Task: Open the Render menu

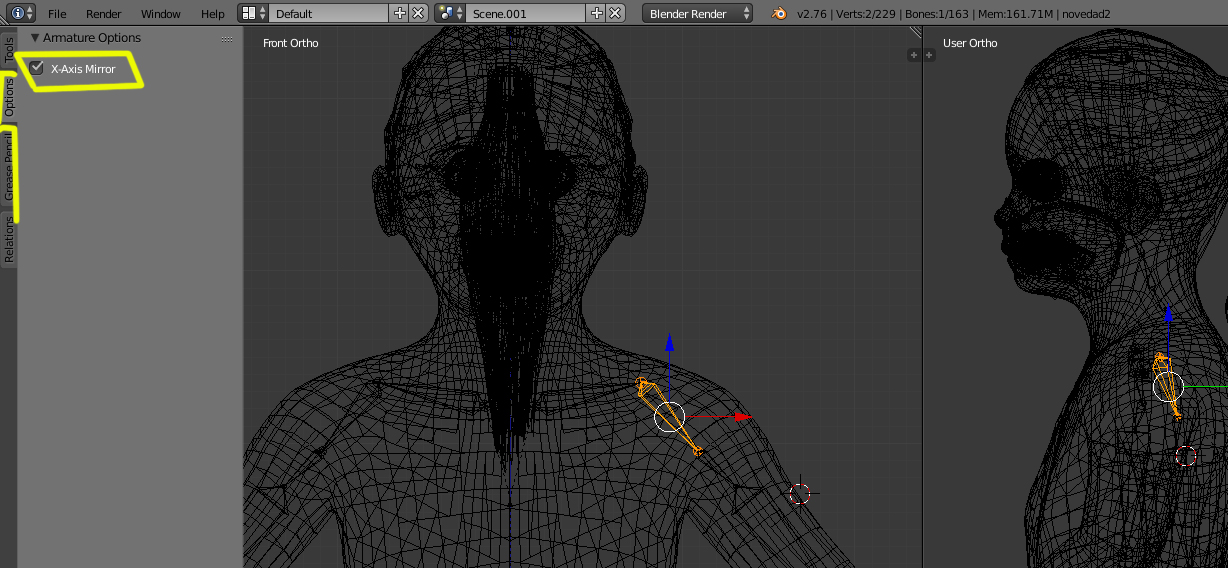Action: click(x=103, y=14)
